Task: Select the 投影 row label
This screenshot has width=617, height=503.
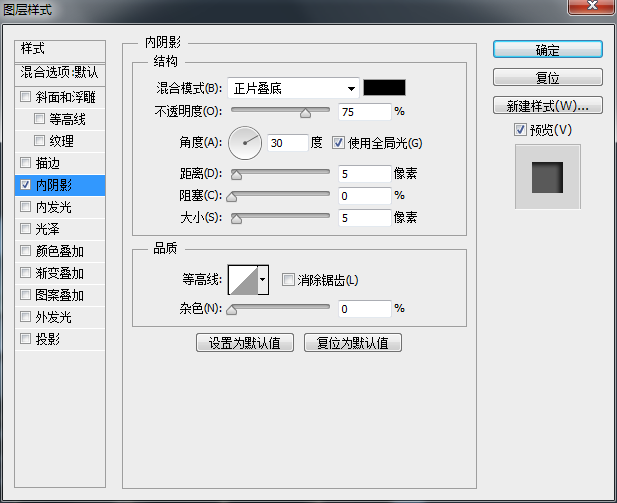Action: tap(48, 339)
